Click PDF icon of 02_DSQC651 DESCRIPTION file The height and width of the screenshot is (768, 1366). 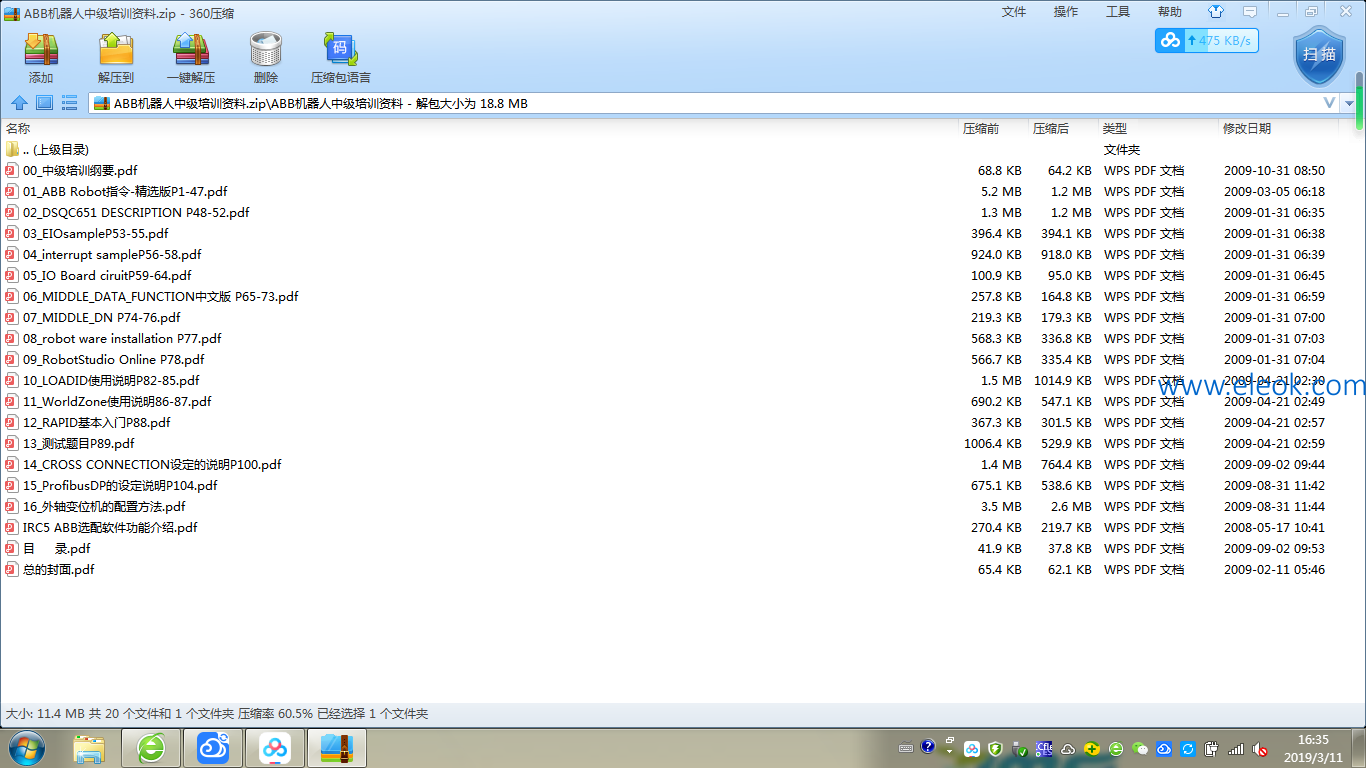(x=12, y=212)
